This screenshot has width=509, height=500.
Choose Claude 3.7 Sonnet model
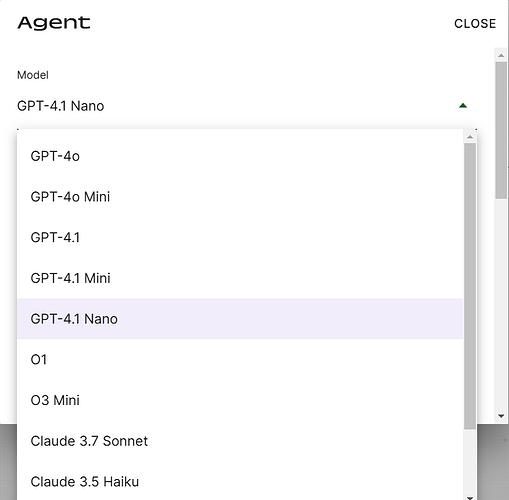coord(240,441)
